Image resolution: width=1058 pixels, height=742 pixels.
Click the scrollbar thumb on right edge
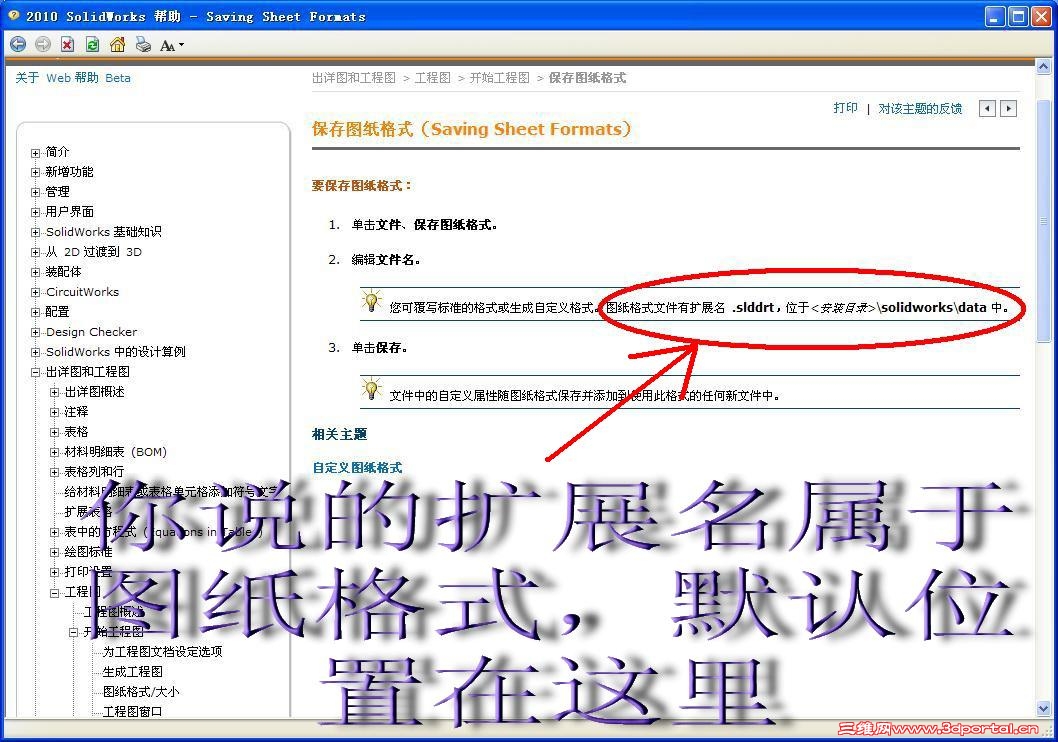[x=1044, y=223]
